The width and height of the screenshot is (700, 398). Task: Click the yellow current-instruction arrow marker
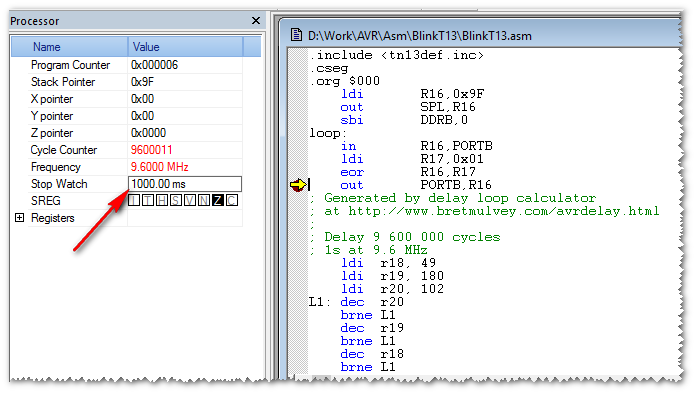298,185
